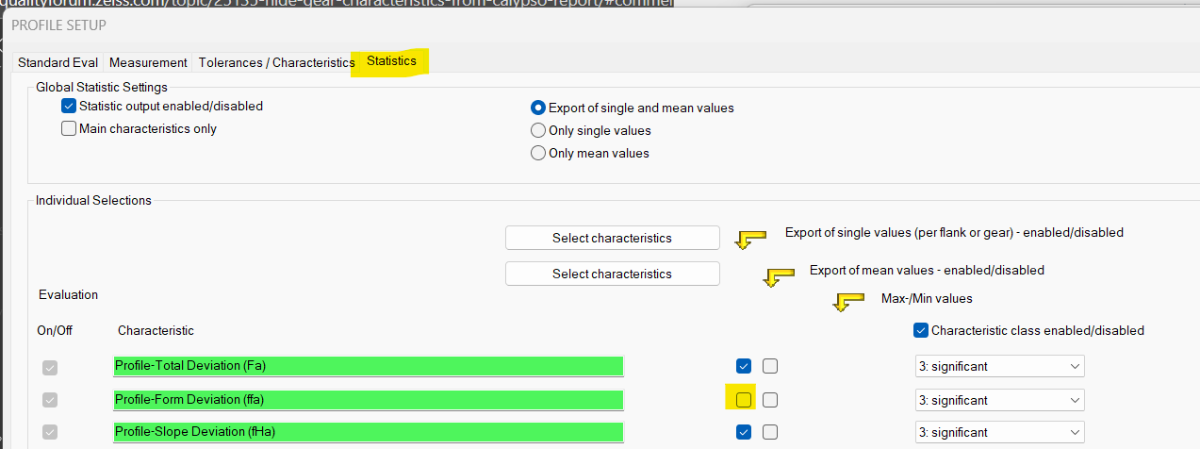Choose Only mean values radio option
1200x449 pixels.
[538, 154]
